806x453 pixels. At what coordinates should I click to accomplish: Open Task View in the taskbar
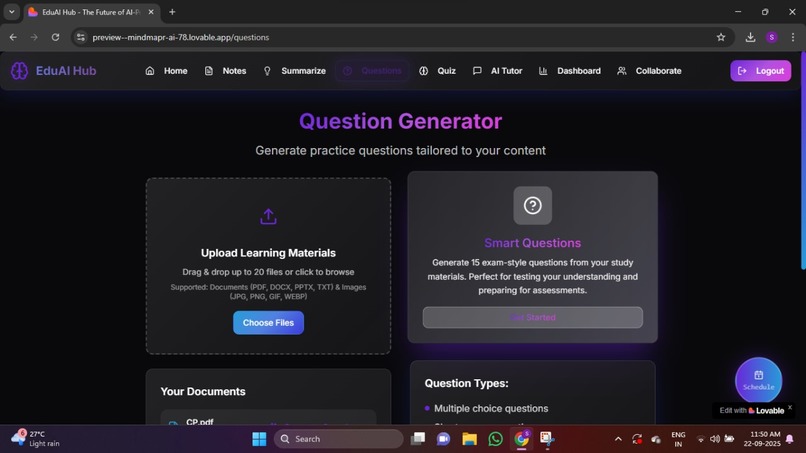coord(418,439)
